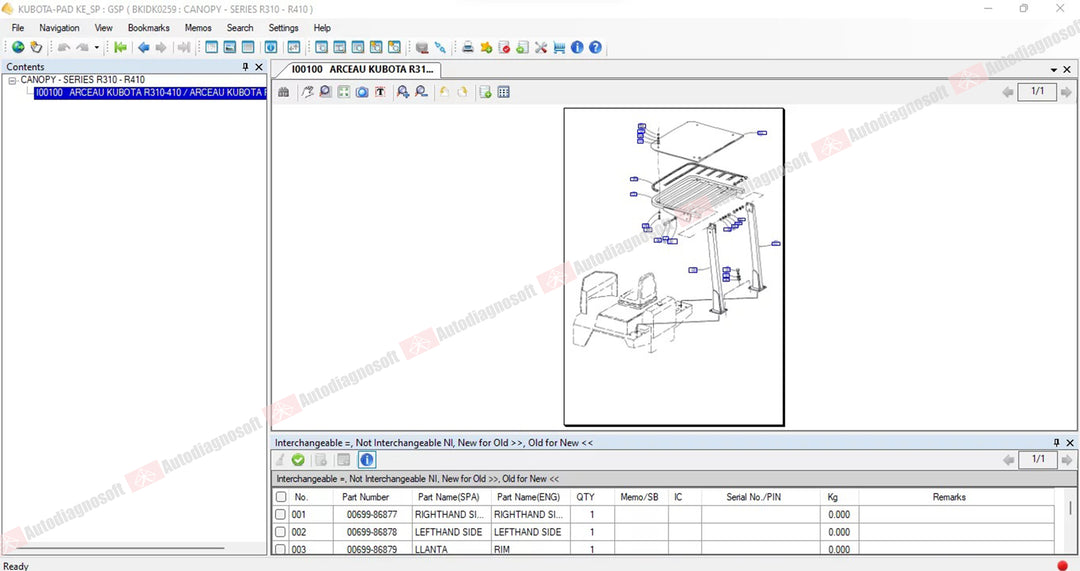
Task: Add bookmark with the star icon
Action: coord(486,47)
